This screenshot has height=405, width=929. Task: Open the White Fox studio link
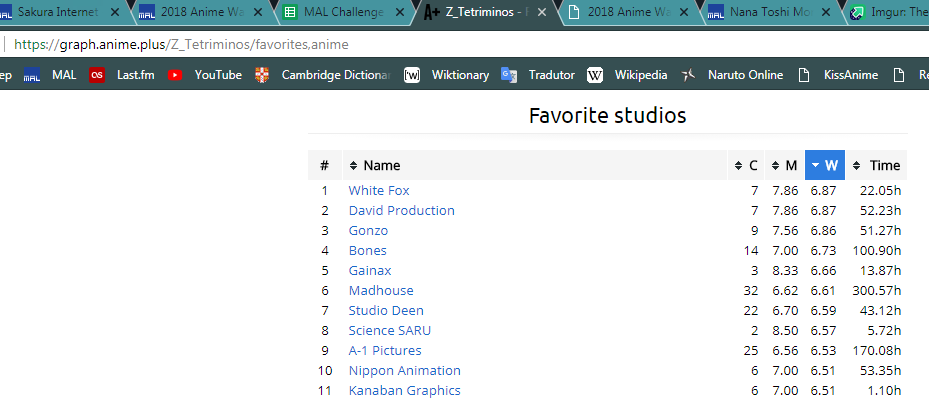click(379, 190)
